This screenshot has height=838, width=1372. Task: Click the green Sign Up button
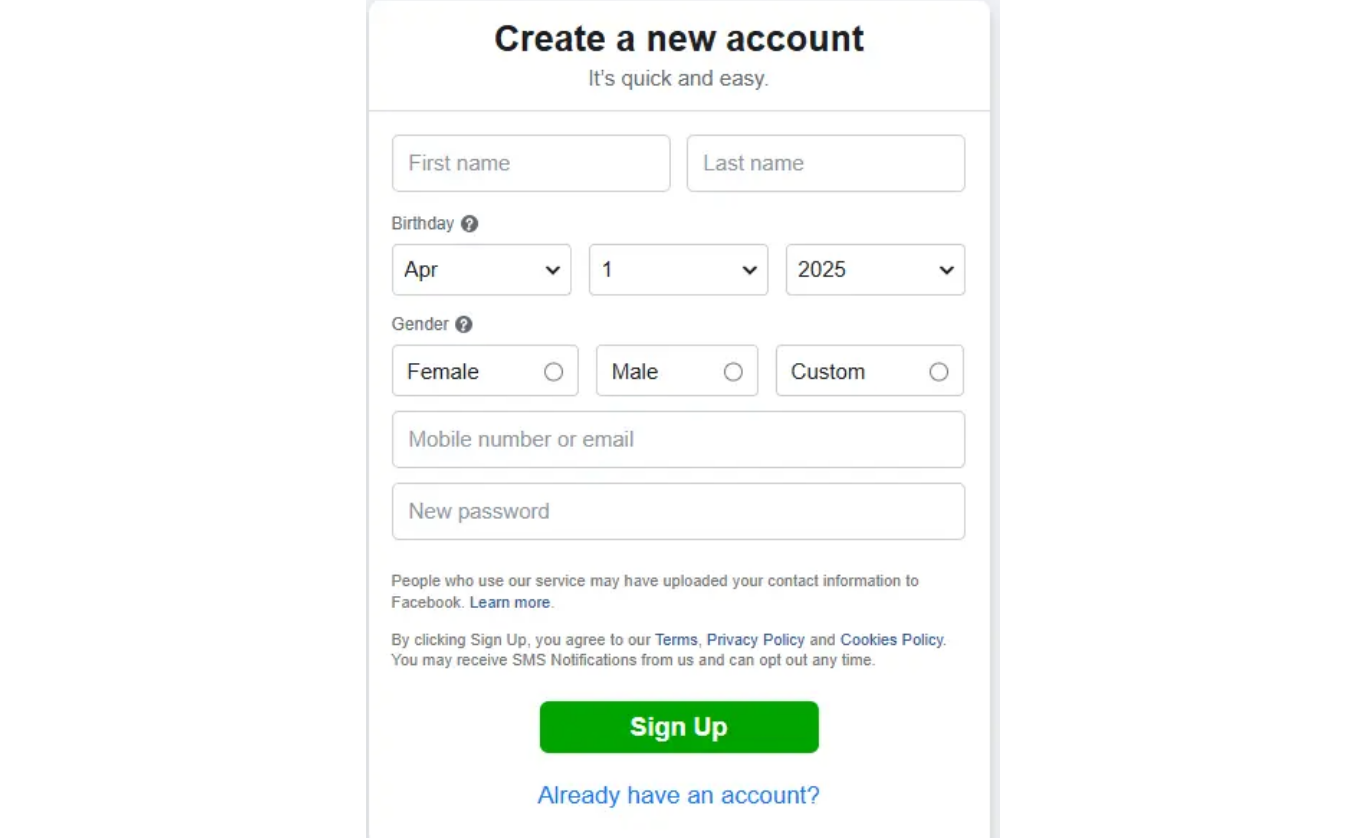coord(678,727)
